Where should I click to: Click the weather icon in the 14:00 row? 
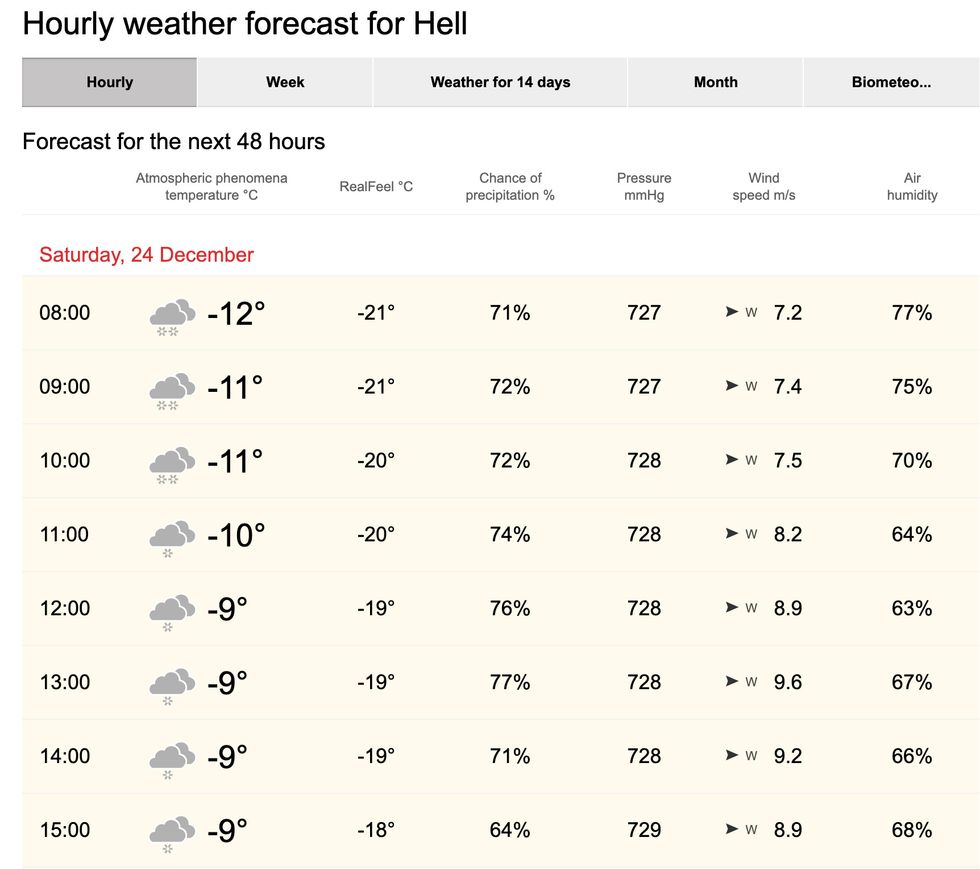click(x=170, y=756)
